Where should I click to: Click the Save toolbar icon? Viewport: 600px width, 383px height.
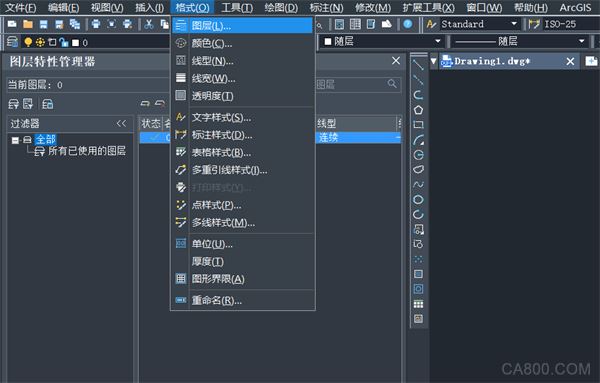[44, 24]
